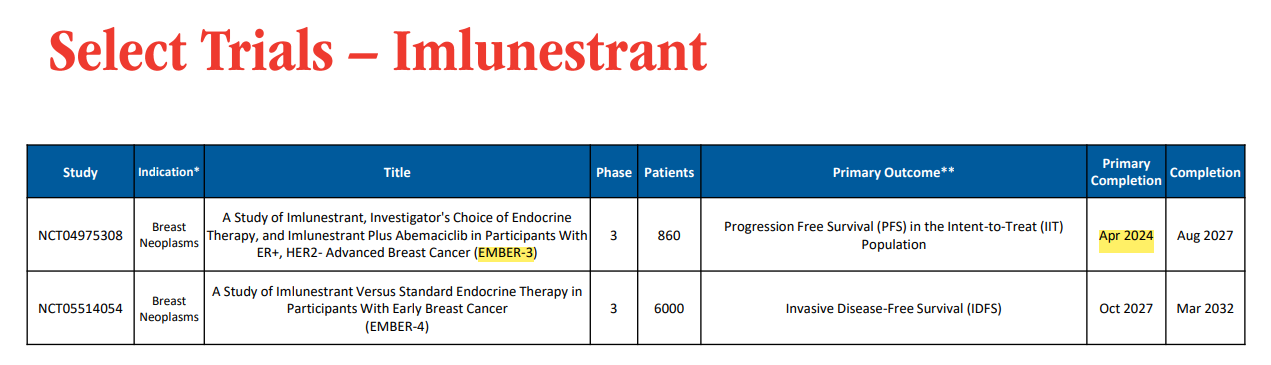
Task: Click the Select Trials – Imlunestrant heading
Action: 377,51
